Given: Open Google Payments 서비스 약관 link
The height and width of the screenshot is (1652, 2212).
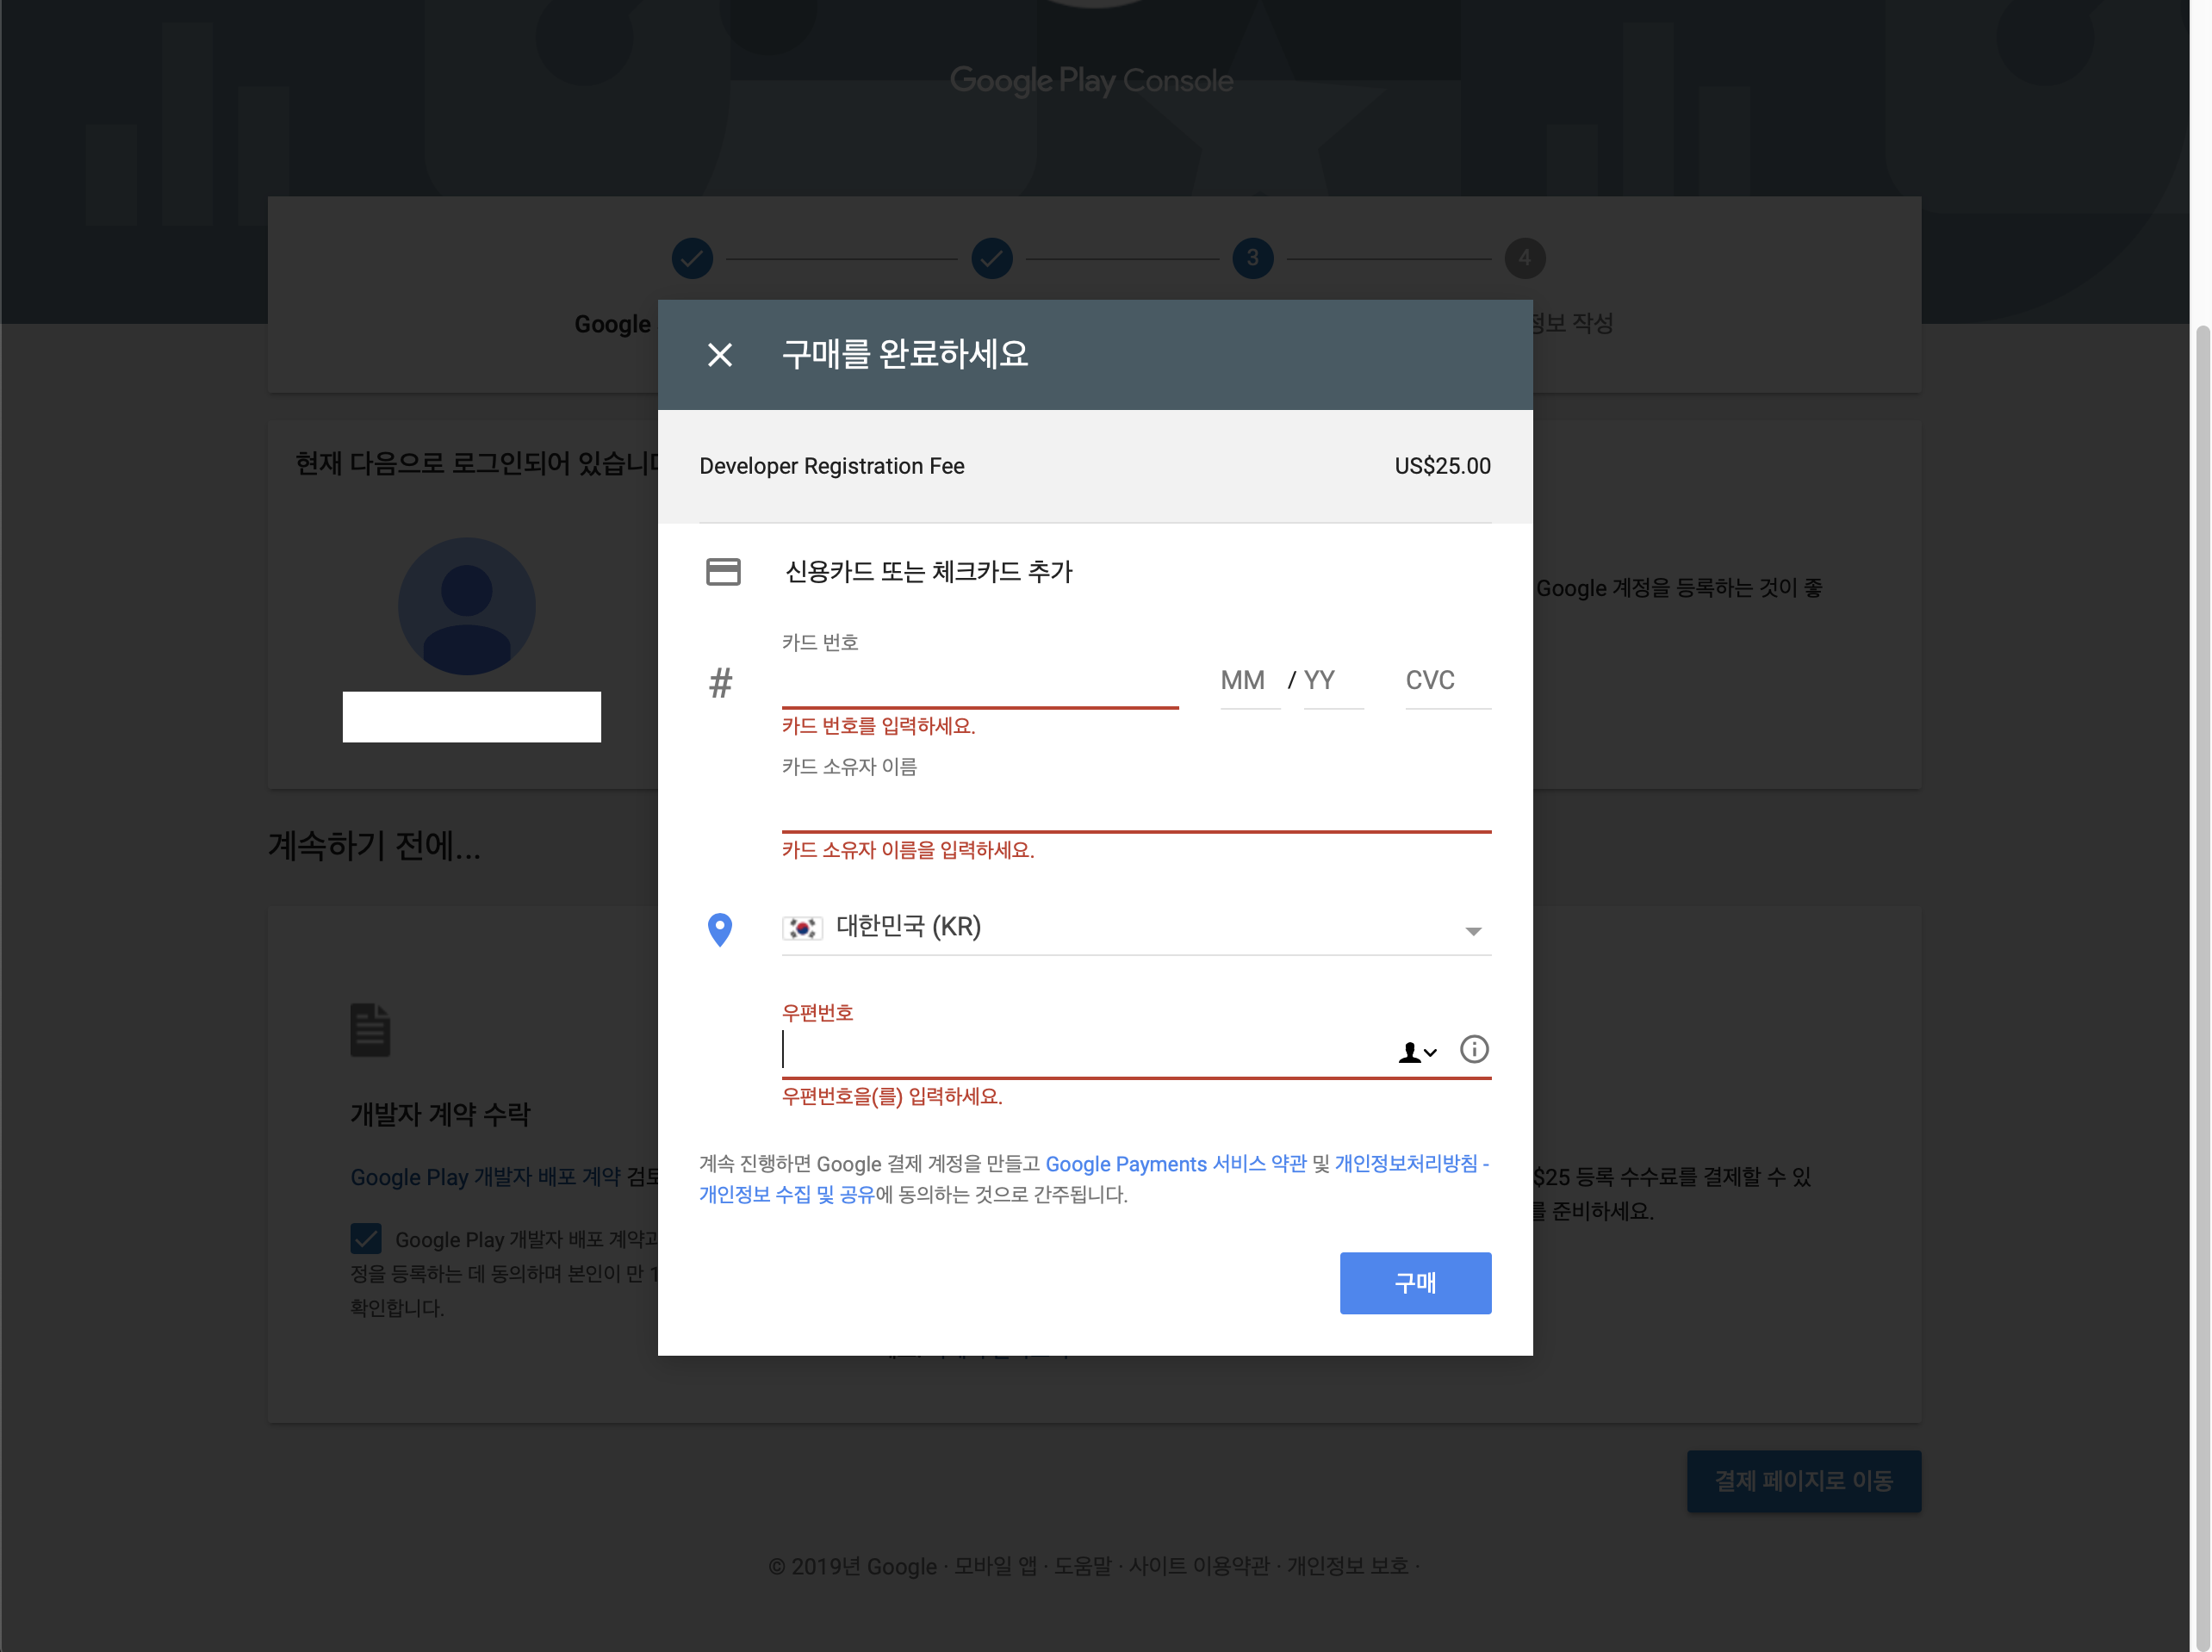Looking at the screenshot, I should click(1175, 1164).
